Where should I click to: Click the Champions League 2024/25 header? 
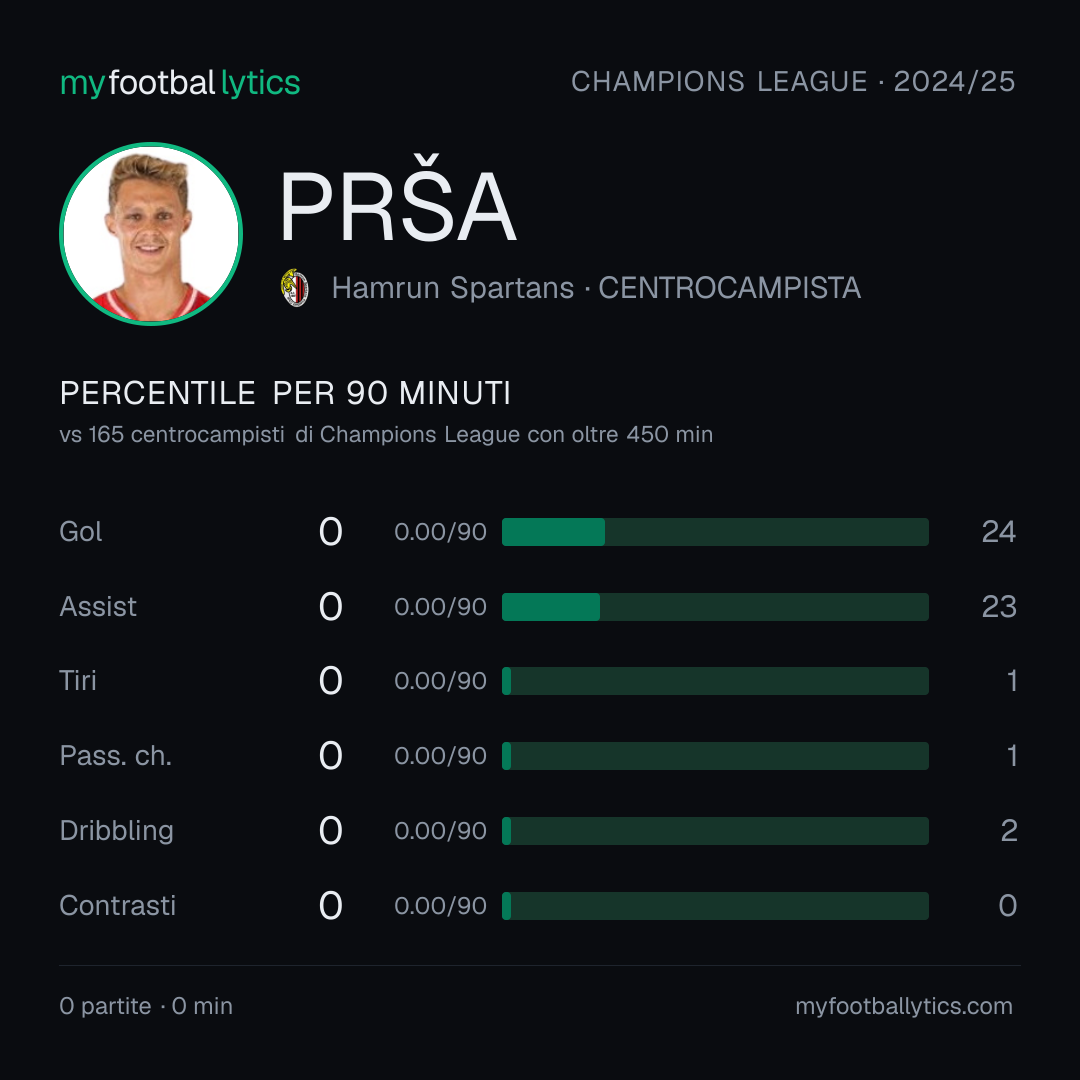click(793, 81)
